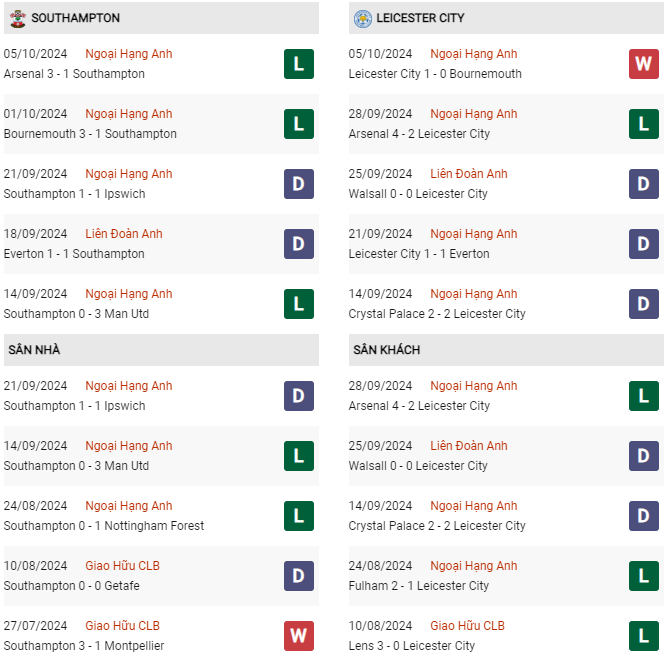This screenshot has height=658, width=666.
Task: Click the D badge for Leicester City 1 - 1 Everton
Action: (x=643, y=244)
